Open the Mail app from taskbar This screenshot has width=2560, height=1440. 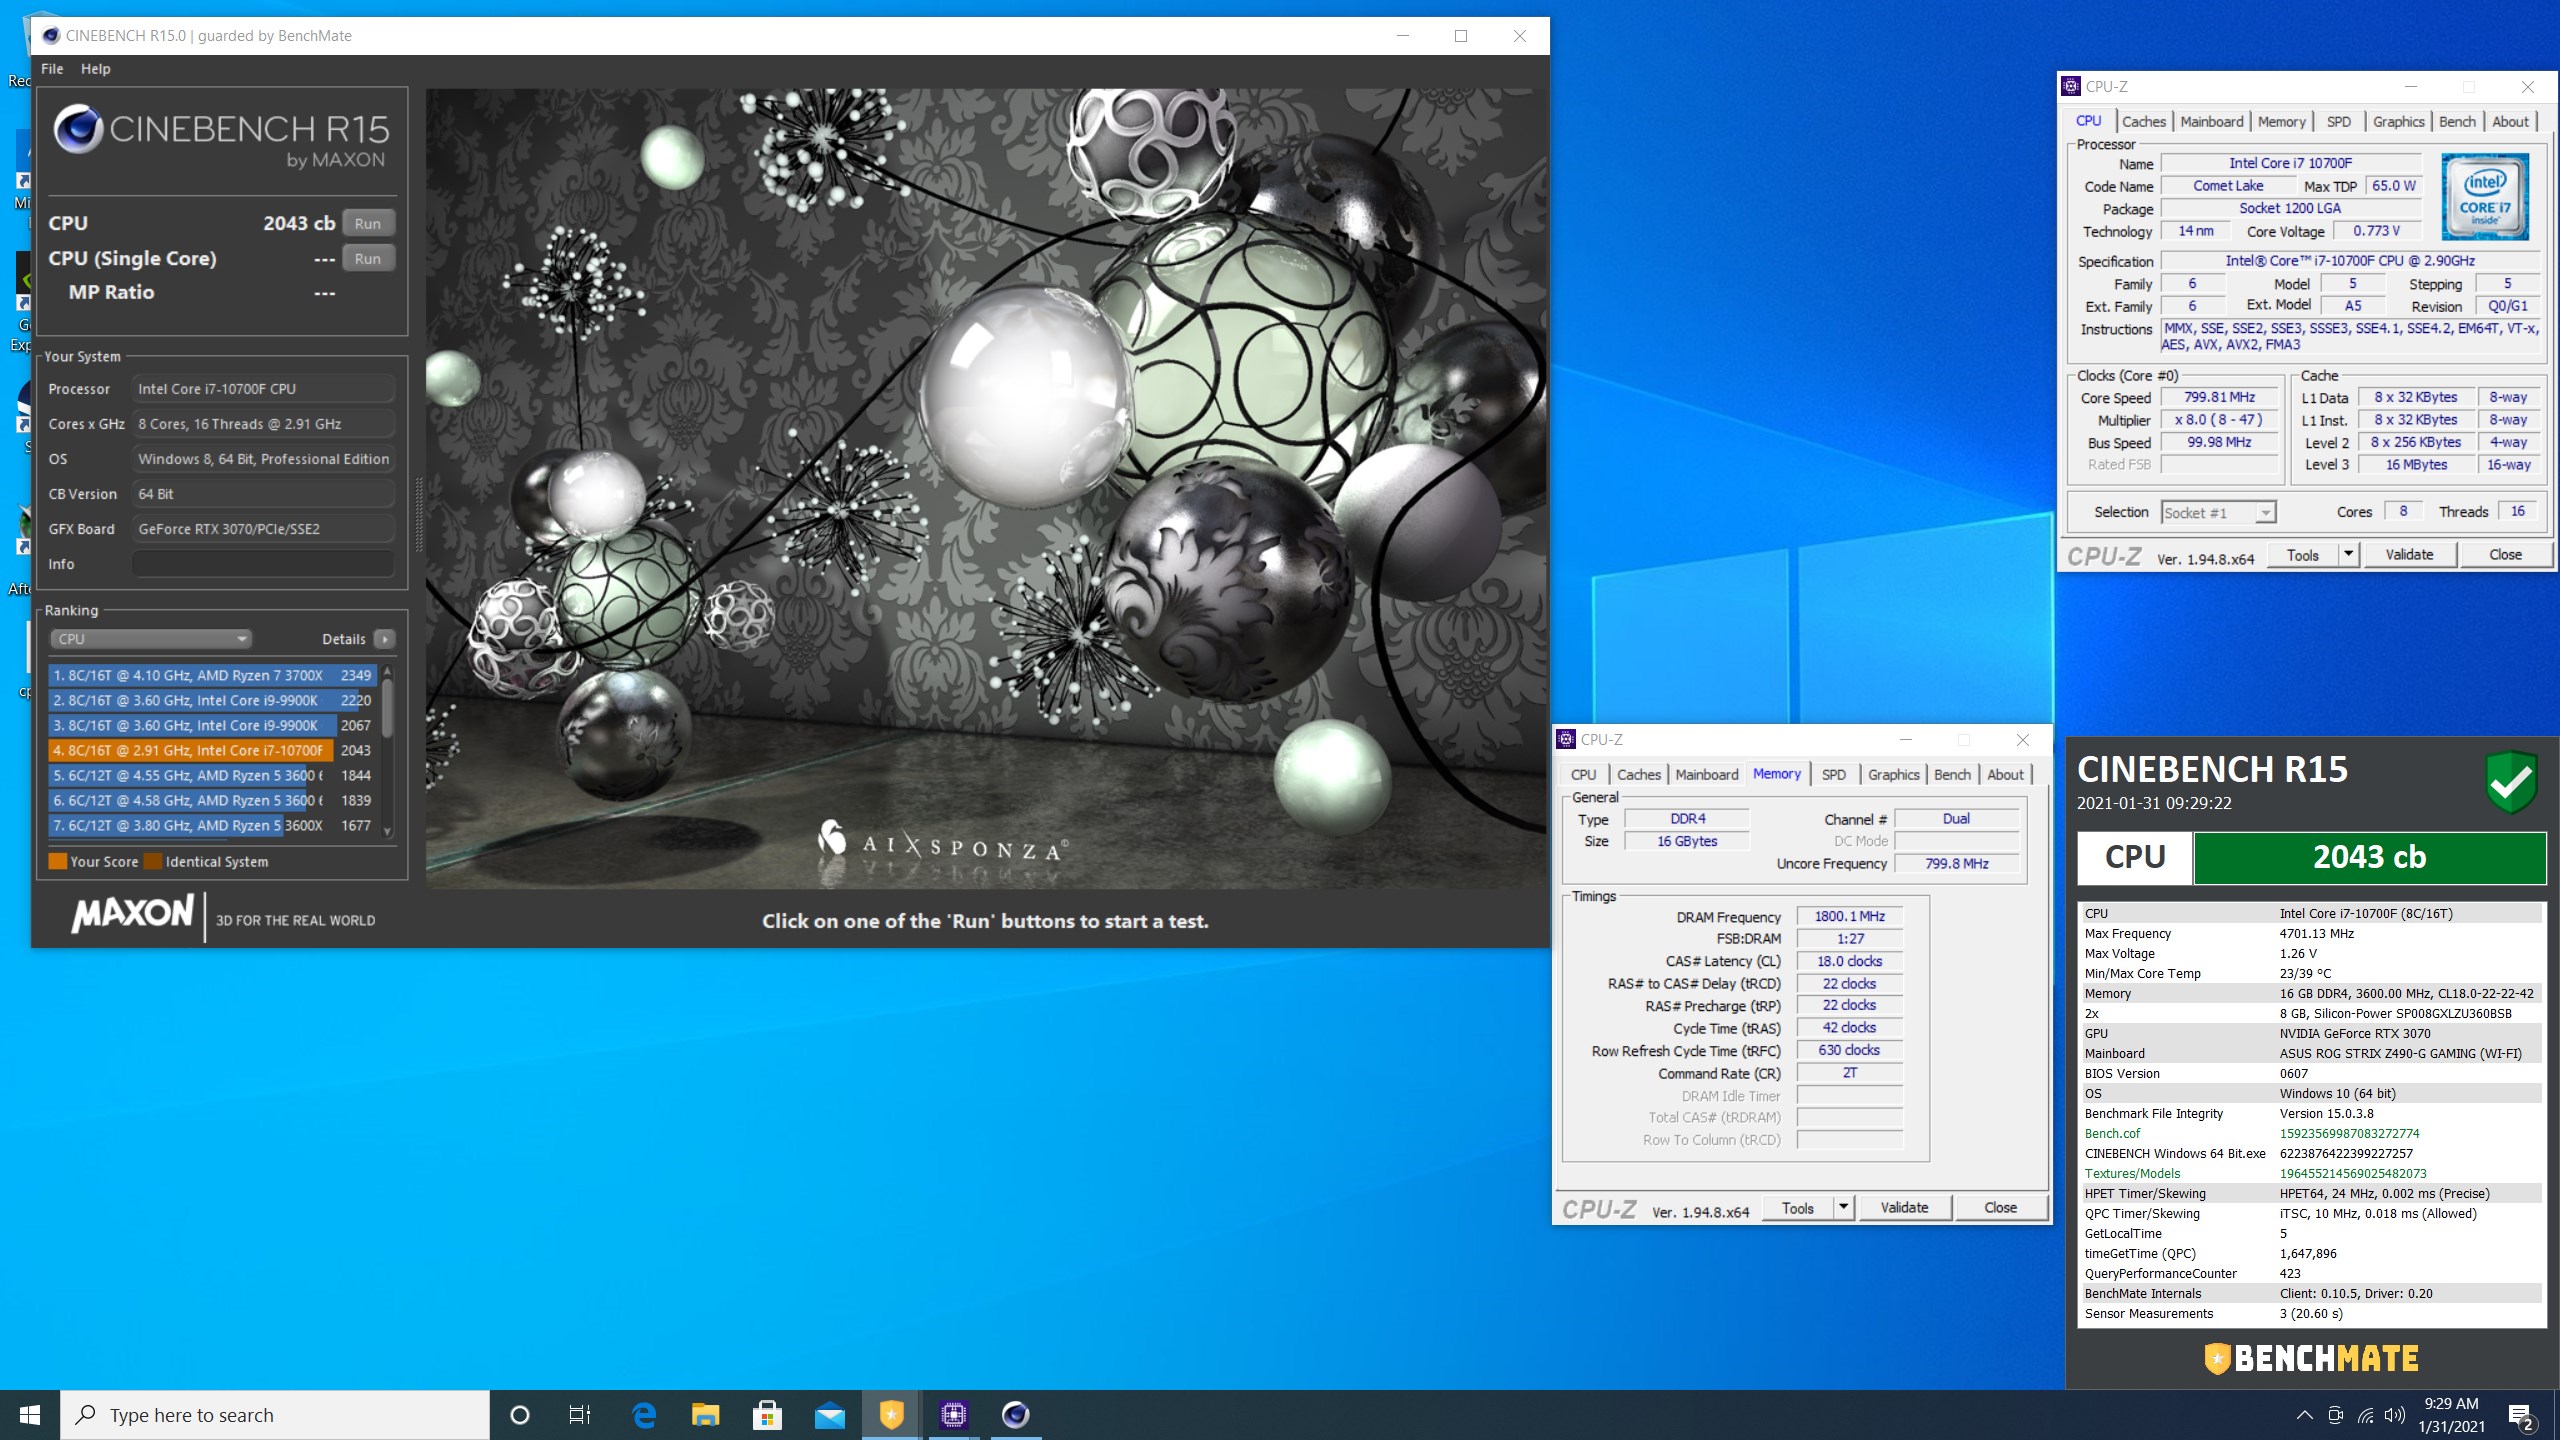point(829,1415)
